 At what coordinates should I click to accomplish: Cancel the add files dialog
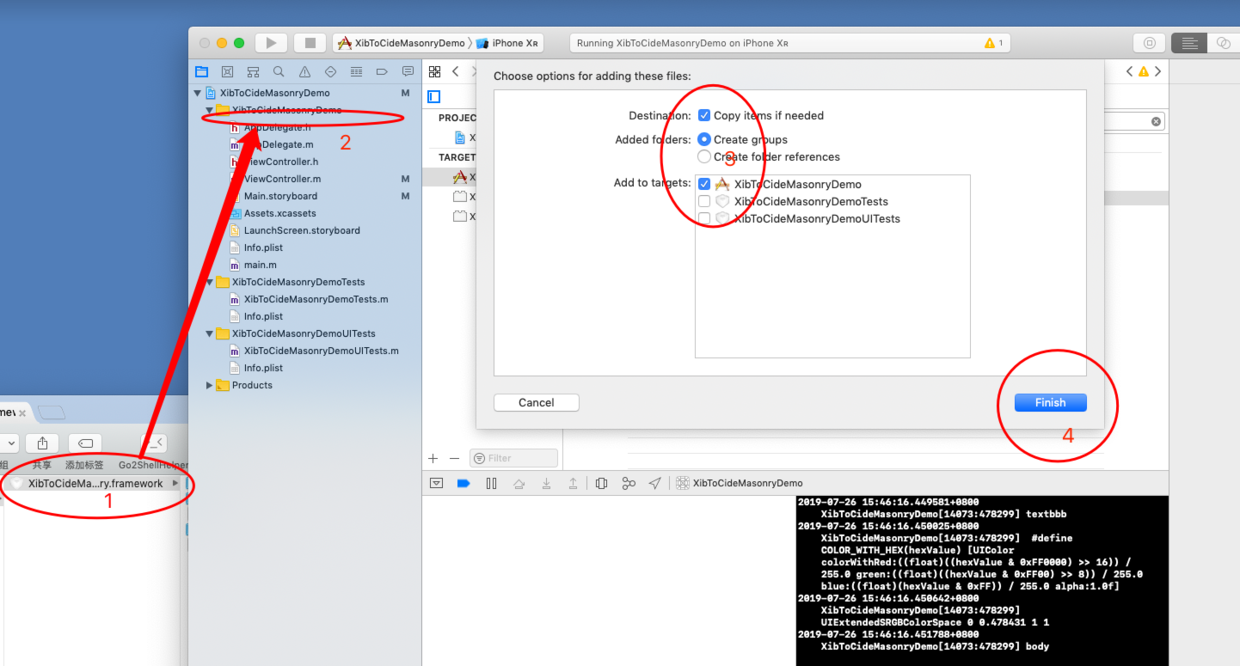pyautogui.click(x=536, y=402)
